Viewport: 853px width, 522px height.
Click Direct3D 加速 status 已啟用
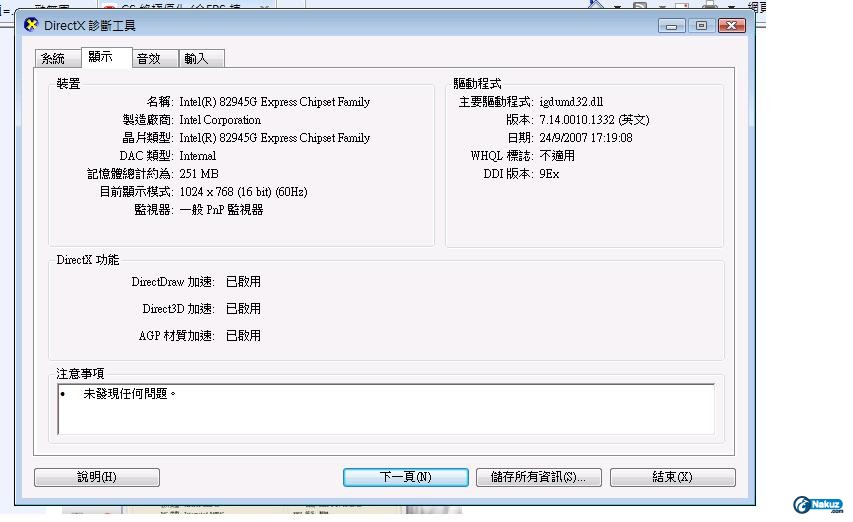pyautogui.click(x=243, y=308)
